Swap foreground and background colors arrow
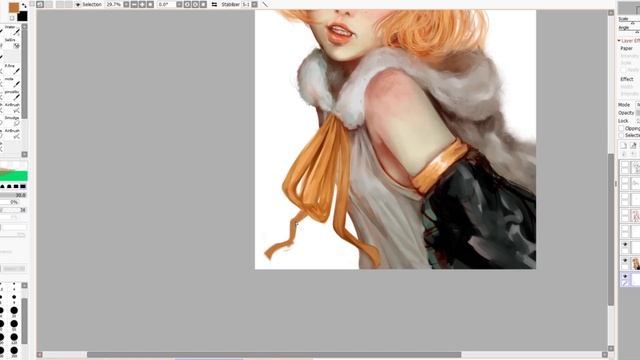This screenshot has width=640, height=360. pyautogui.click(x=24, y=5)
